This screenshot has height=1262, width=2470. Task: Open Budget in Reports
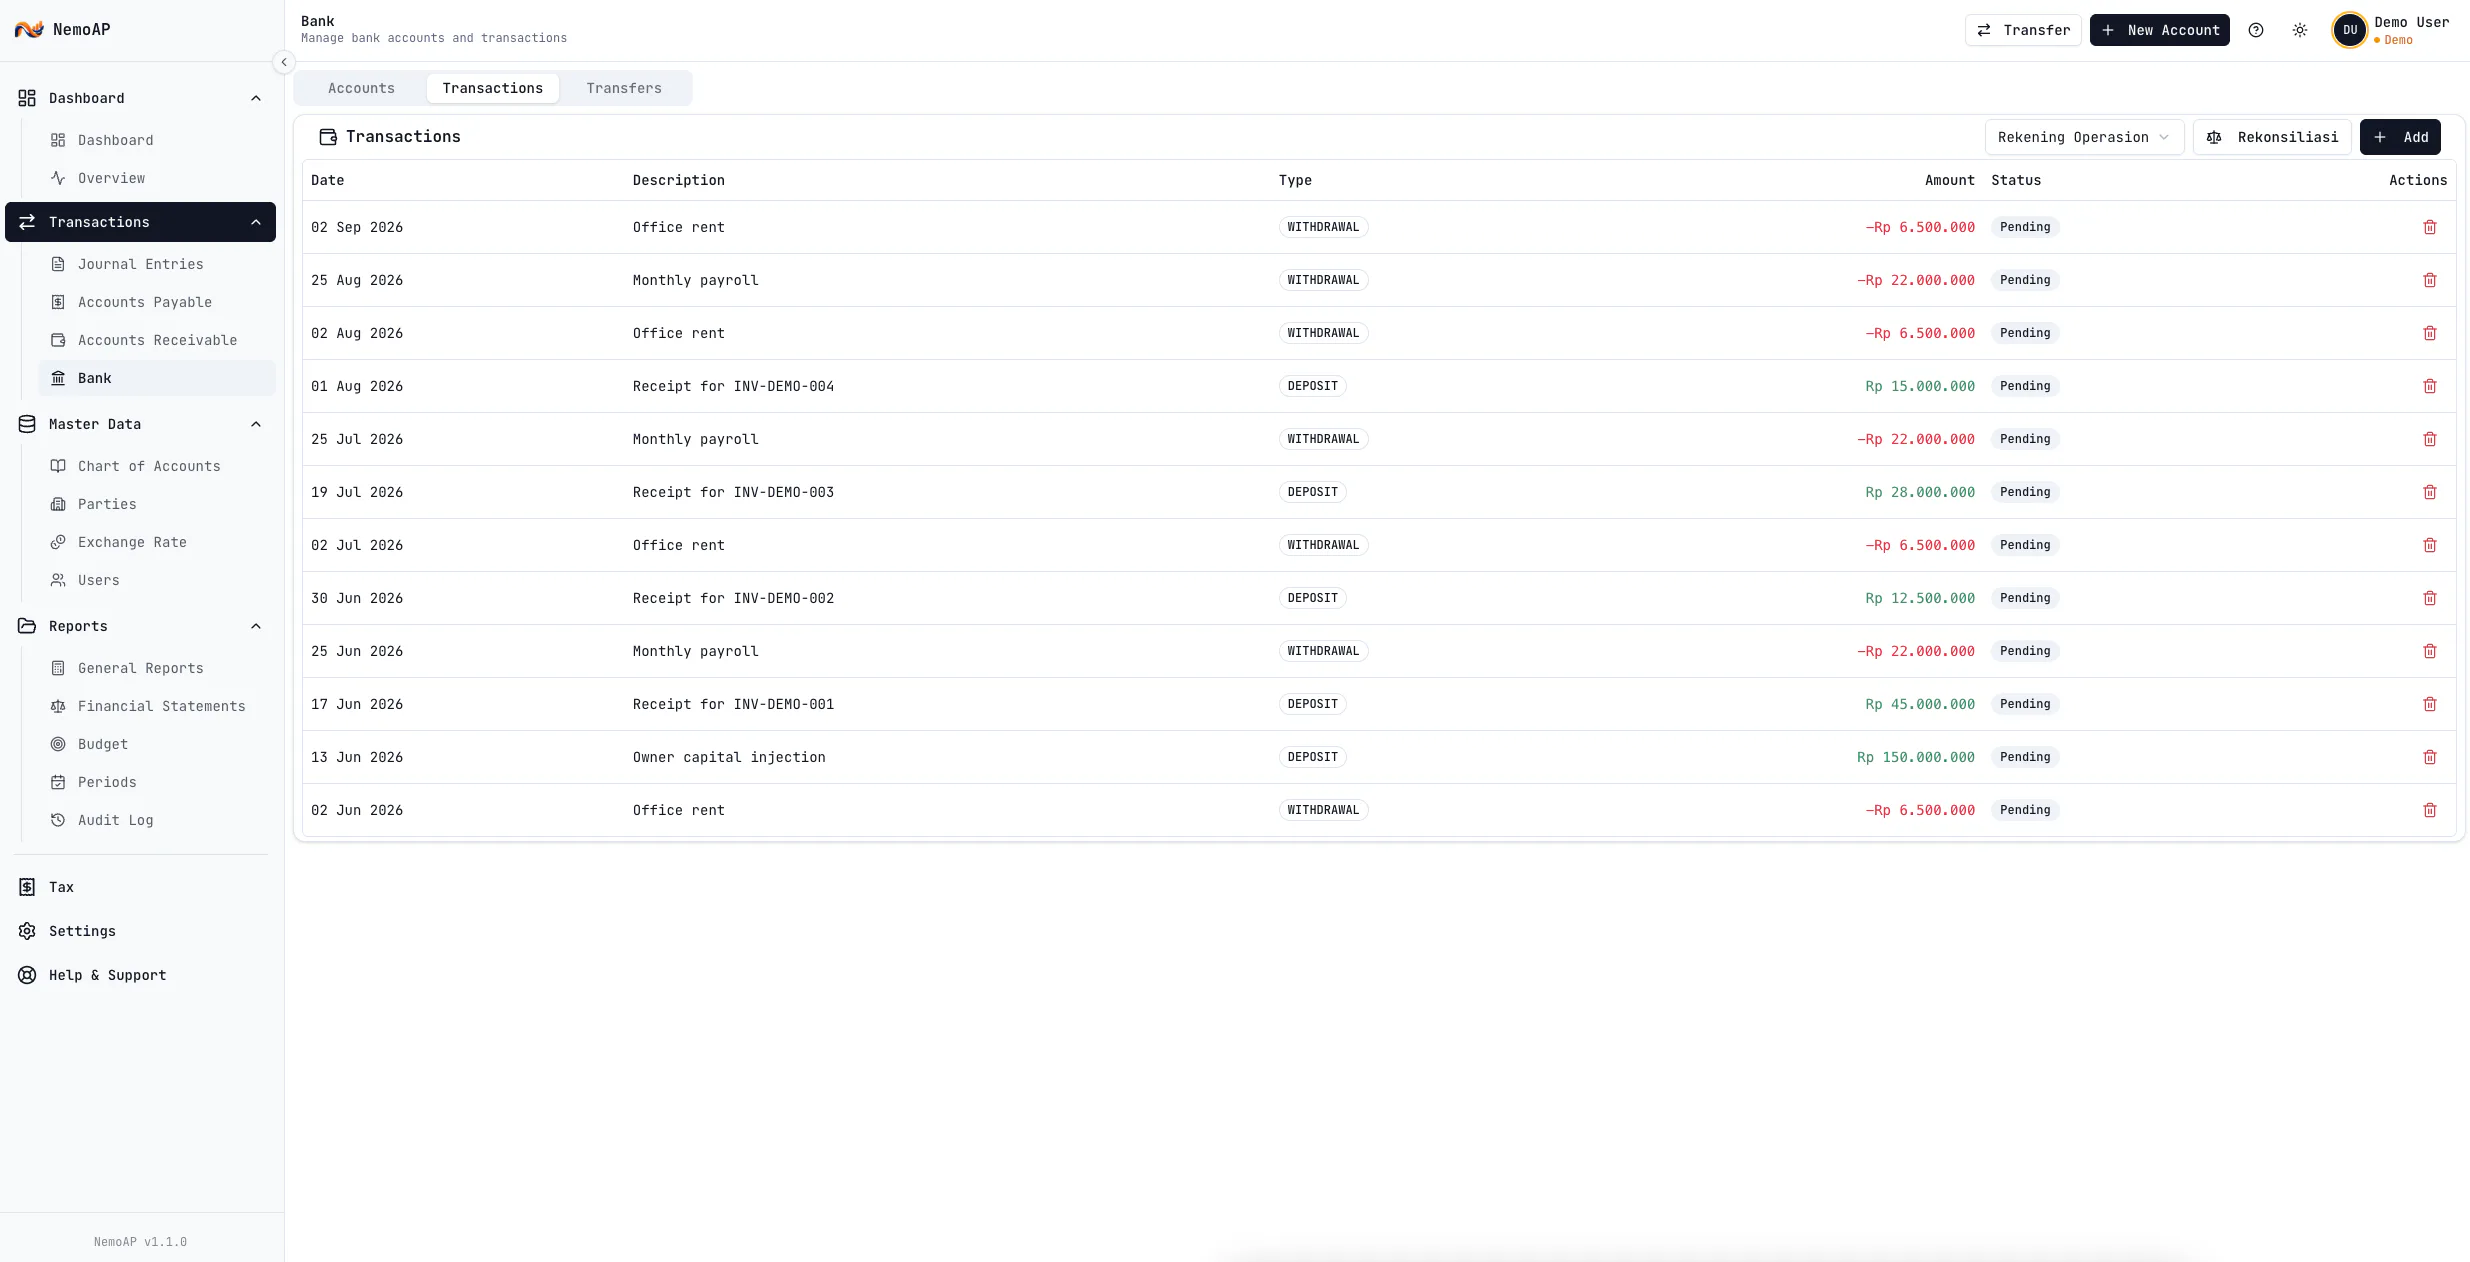pos(157,744)
